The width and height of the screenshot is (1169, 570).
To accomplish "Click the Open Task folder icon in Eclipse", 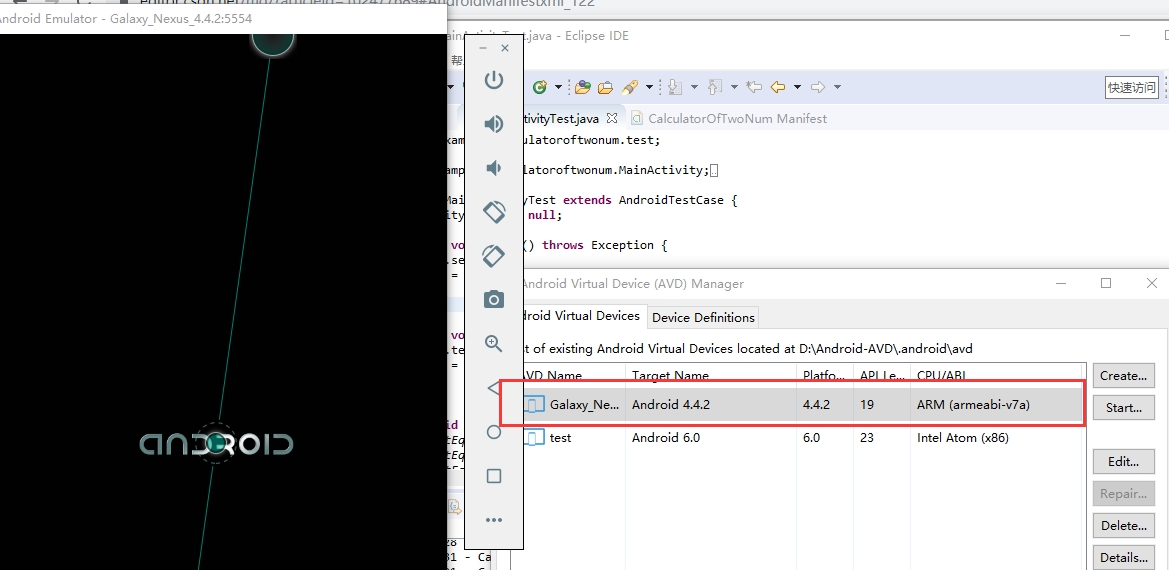I will click(x=605, y=87).
